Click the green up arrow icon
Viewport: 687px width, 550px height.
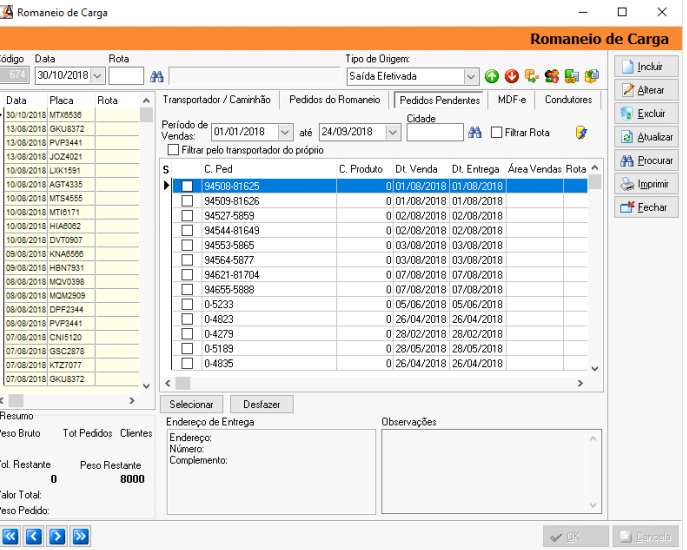492,76
